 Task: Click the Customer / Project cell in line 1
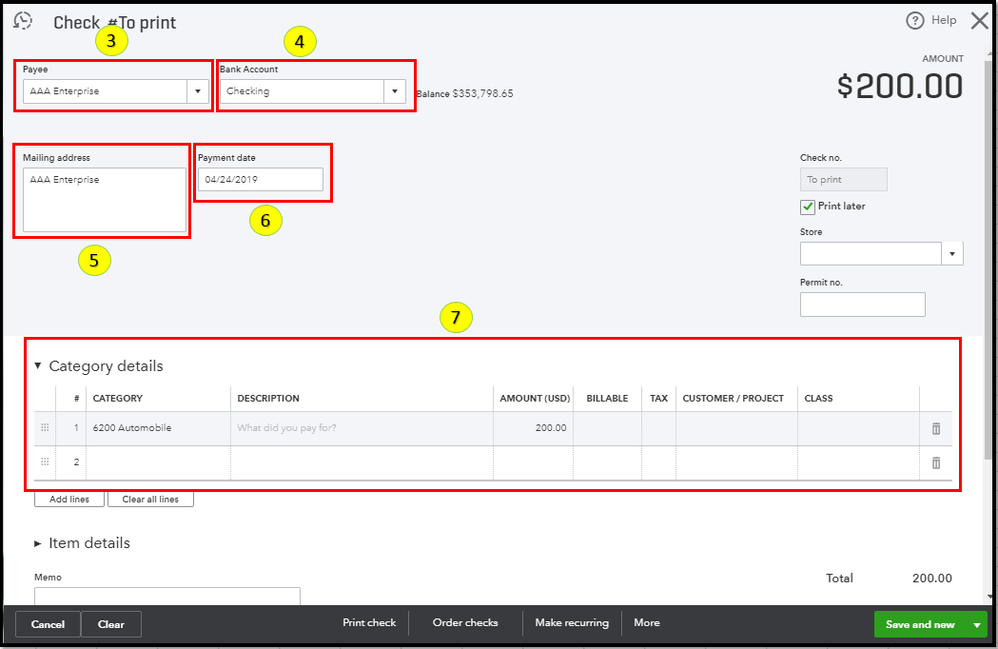[x=736, y=428]
